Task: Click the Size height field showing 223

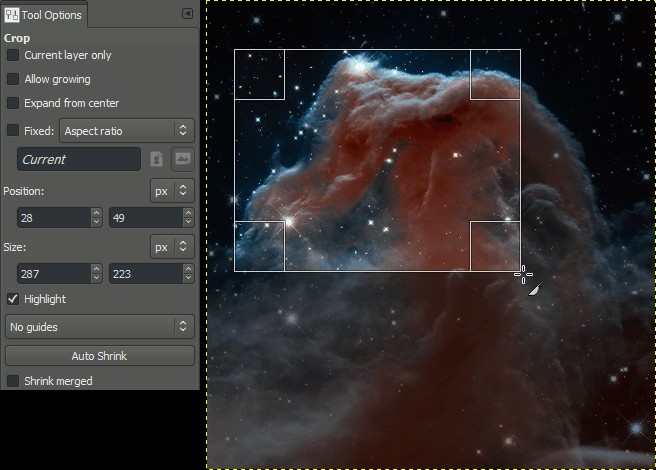Action: (146, 274)
